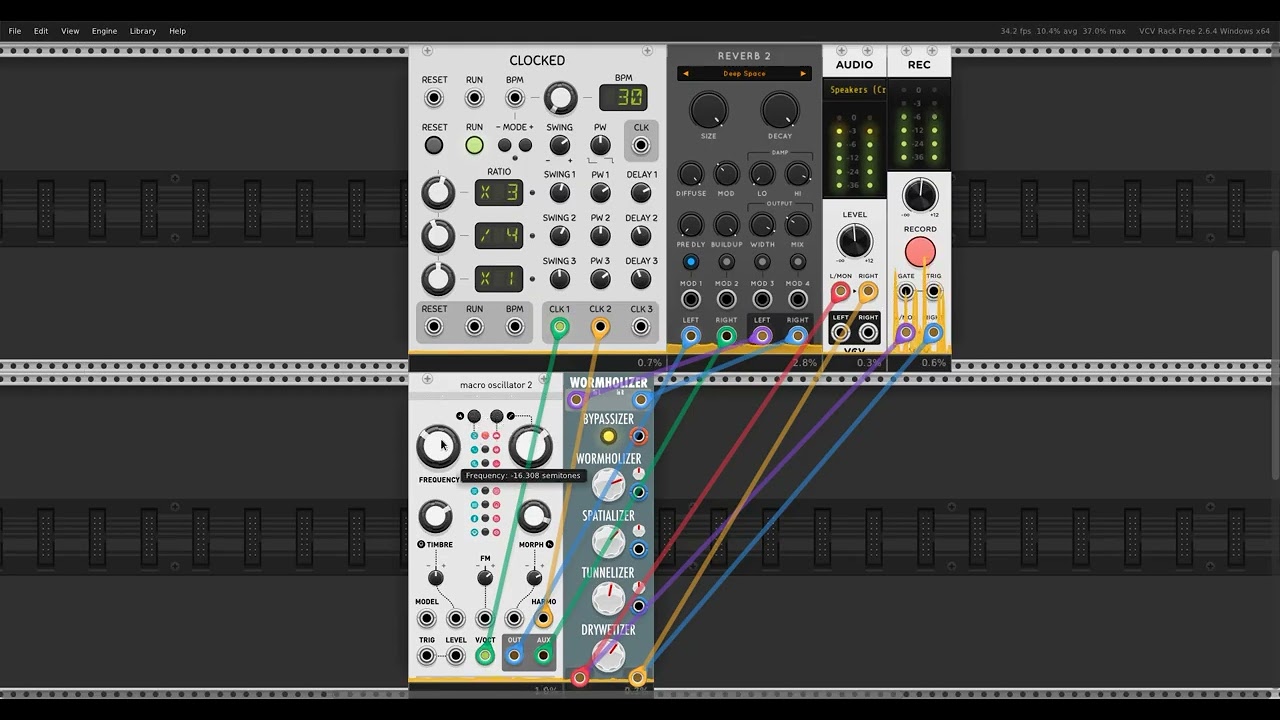This screenshot has width=1280, height=720.
Task: Click the DECAY knob on Reverb 2
Action: click(x=780, y=110)
